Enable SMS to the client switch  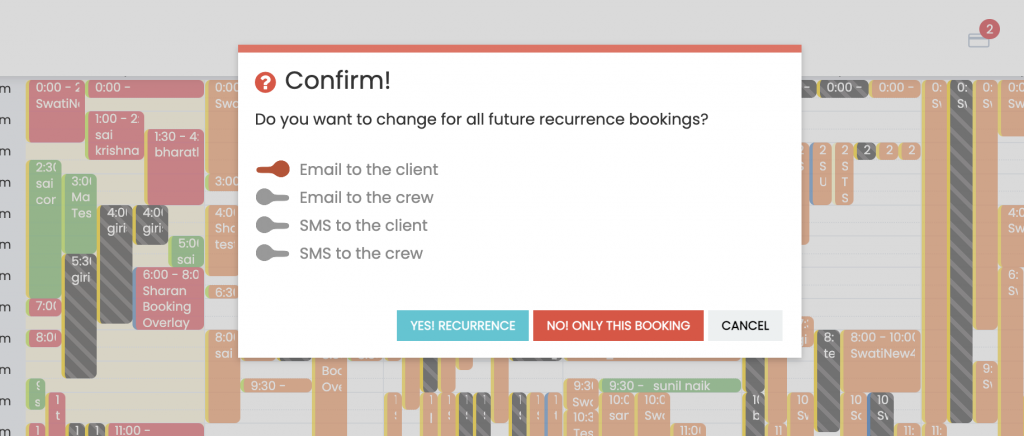[x=273, y=226]
